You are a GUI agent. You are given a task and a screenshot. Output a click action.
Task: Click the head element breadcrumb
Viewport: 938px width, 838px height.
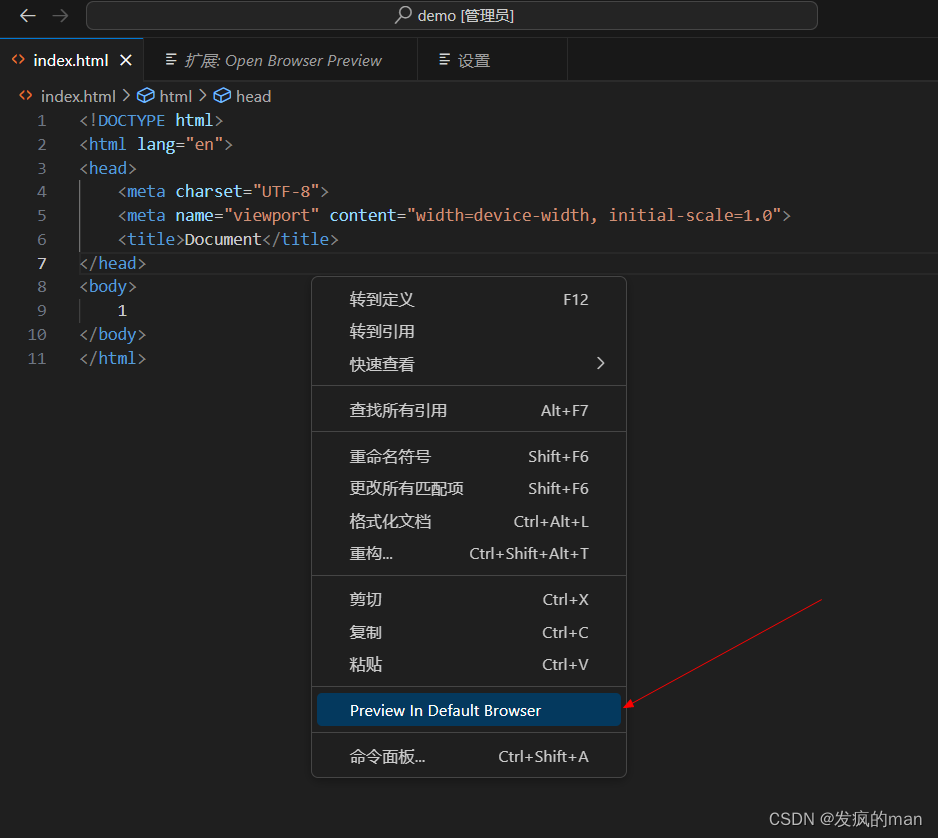(x=253, y=96)
